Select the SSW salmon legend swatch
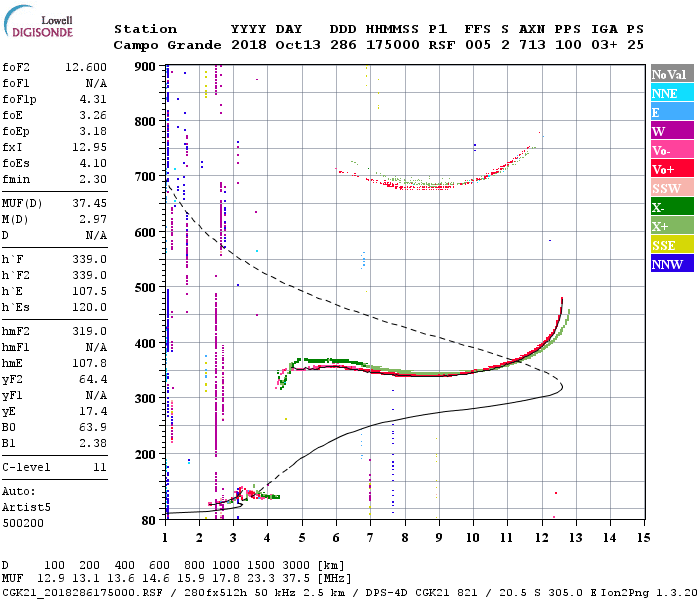Screen dimensions: 700x600 [x=672, y=188]
